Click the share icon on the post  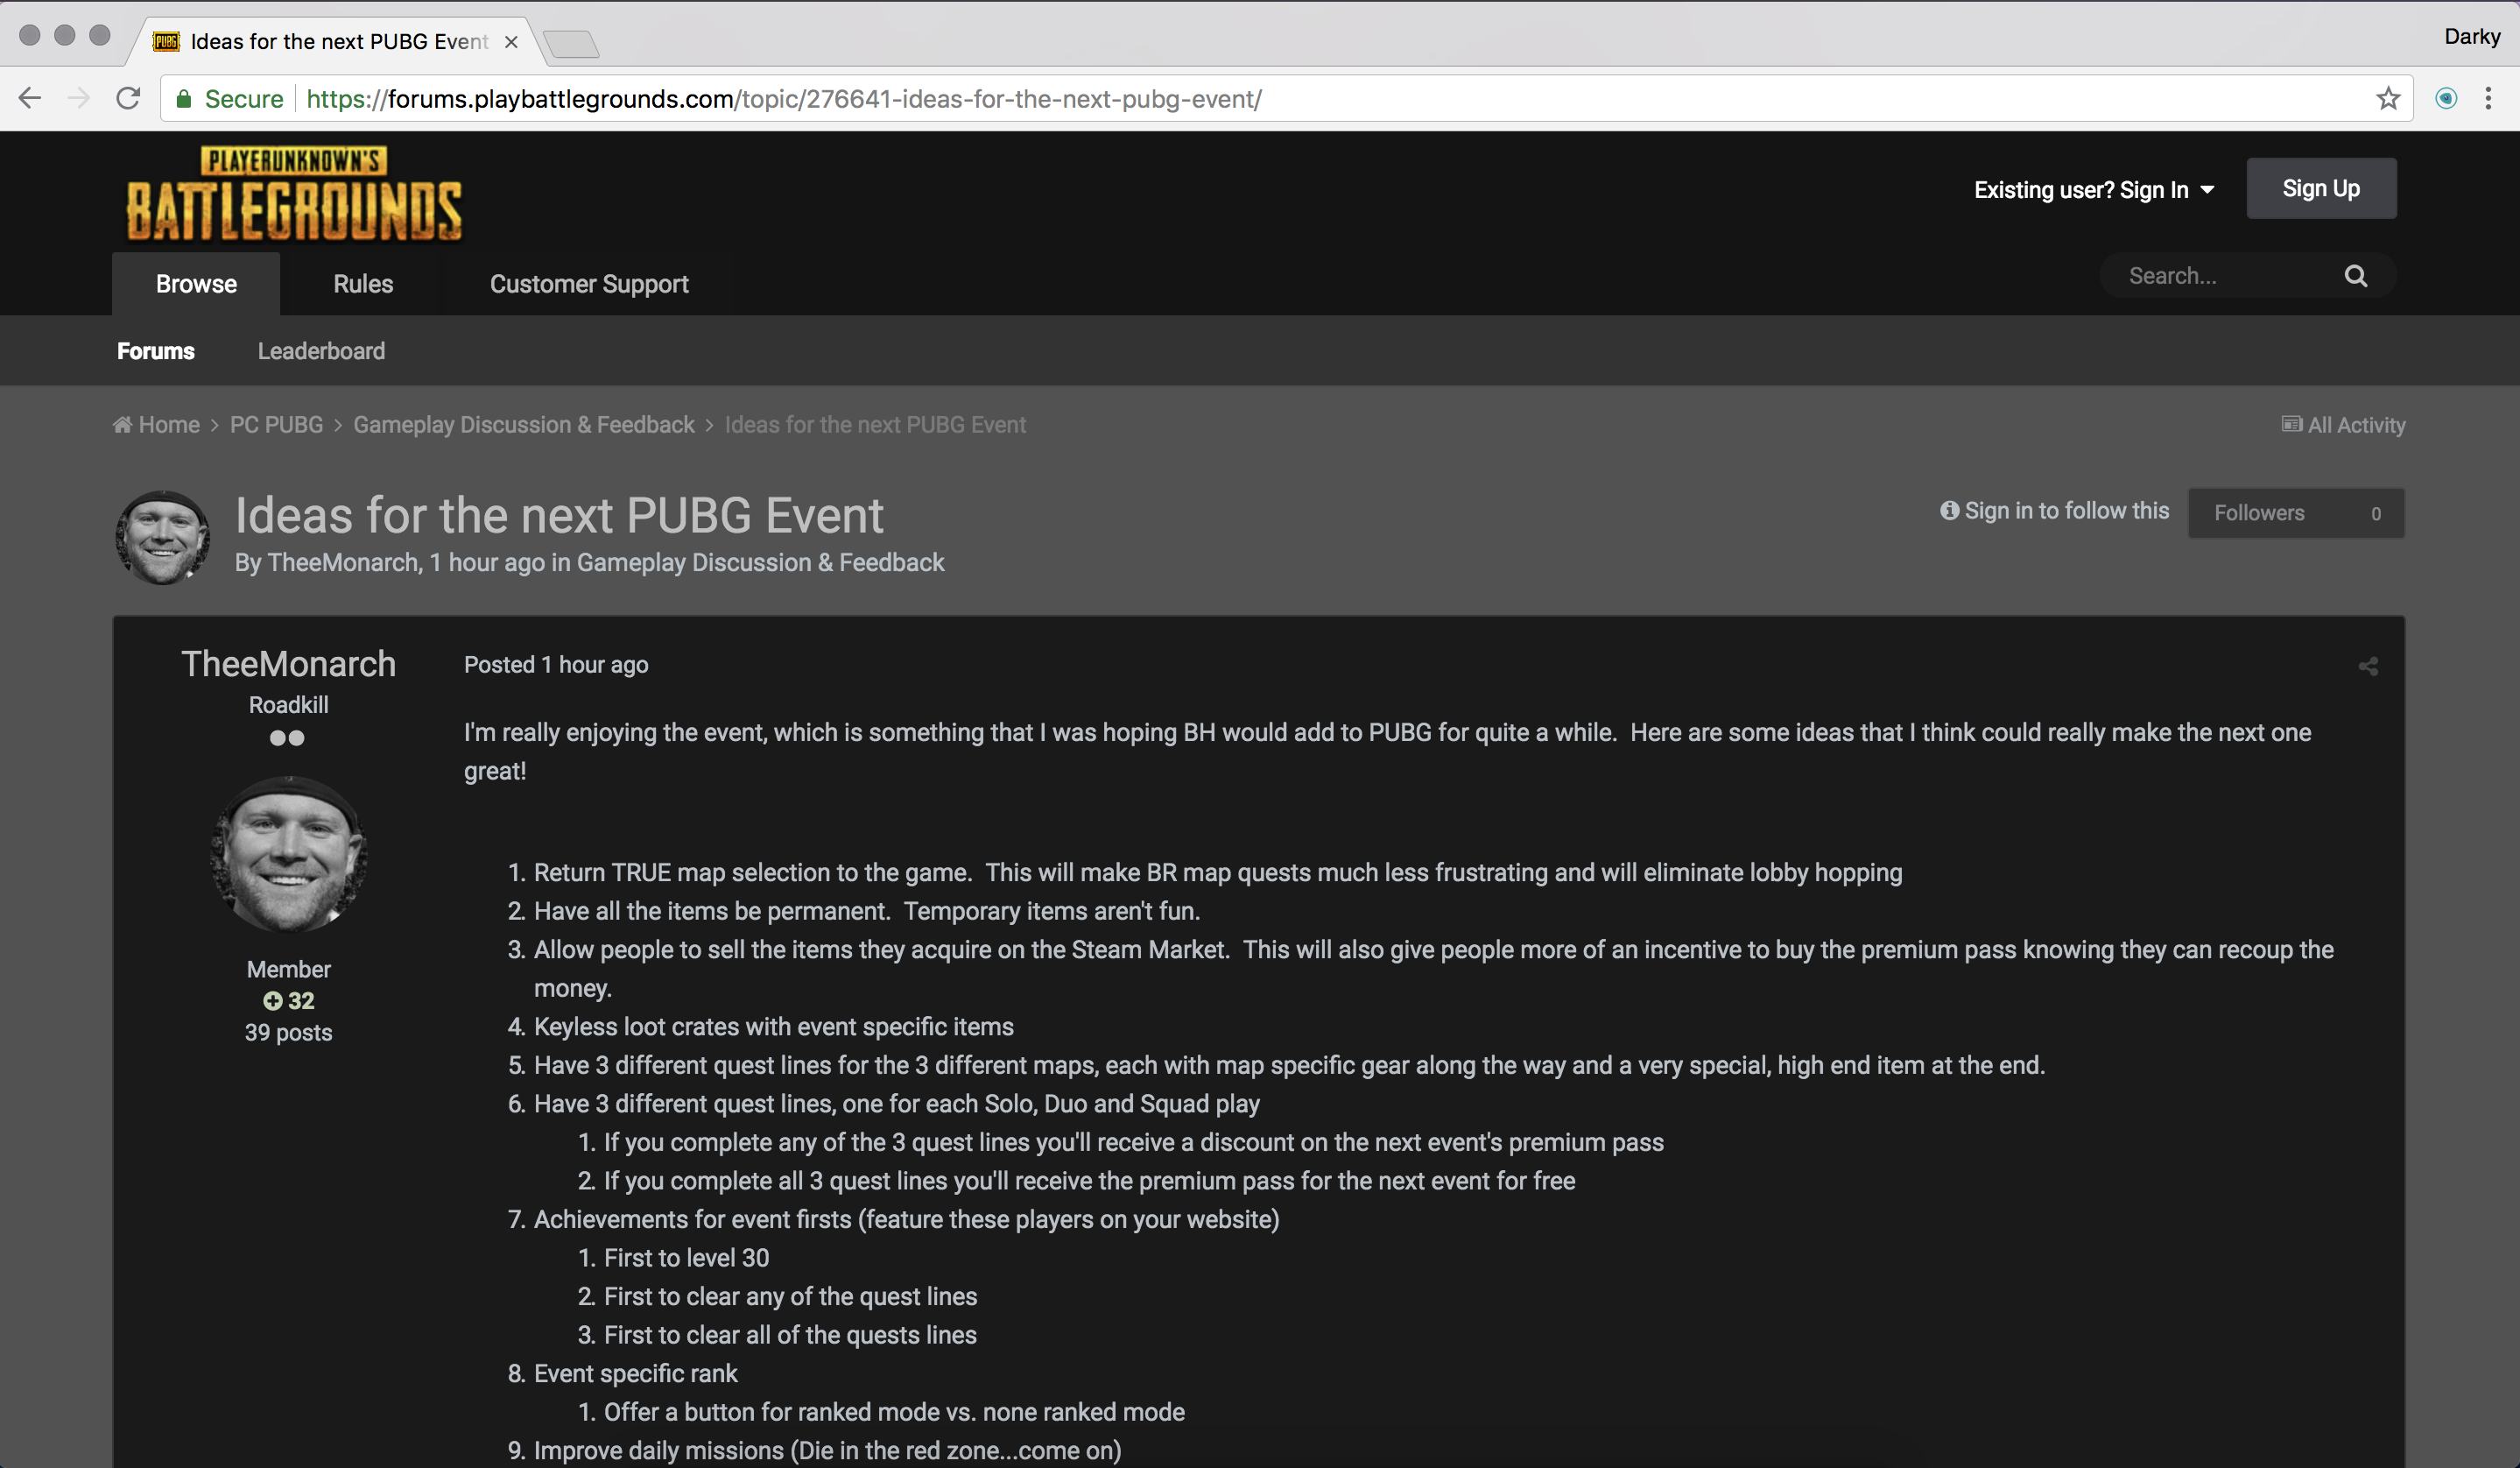[x=2368, y=666]
